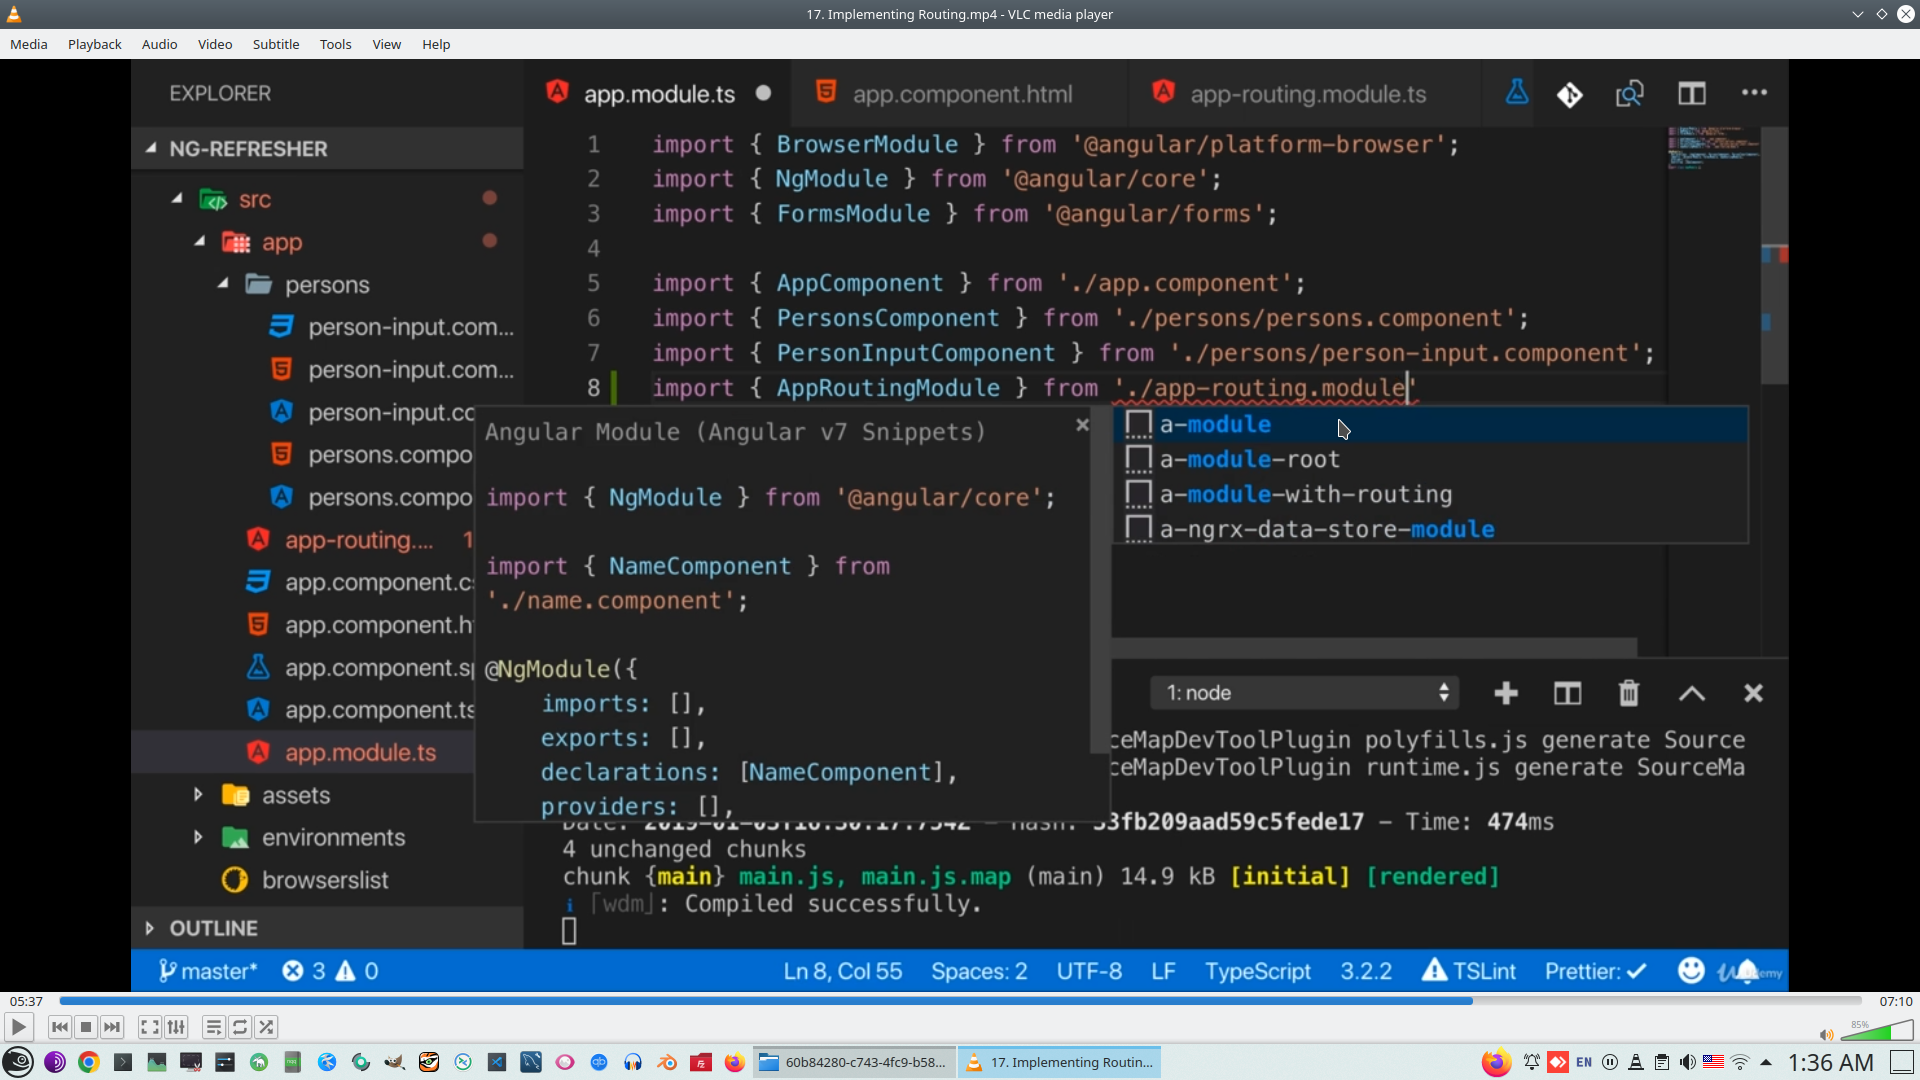Viewport: 1920px width, 1080px height.
Task: Toggle fullscreen video mode
Action: [x=149, y=1027]
